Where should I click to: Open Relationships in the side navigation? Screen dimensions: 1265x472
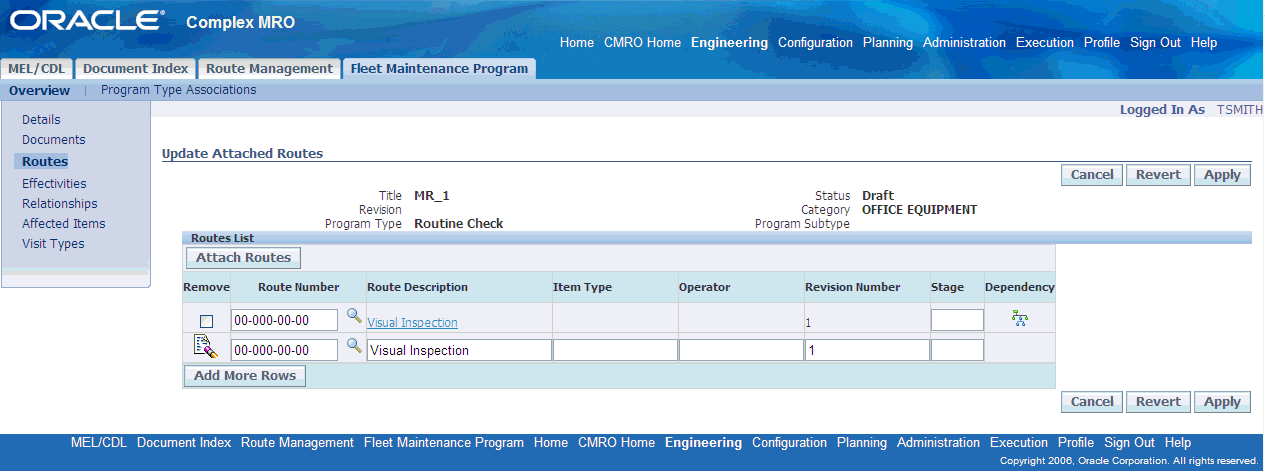pos(60,204)
